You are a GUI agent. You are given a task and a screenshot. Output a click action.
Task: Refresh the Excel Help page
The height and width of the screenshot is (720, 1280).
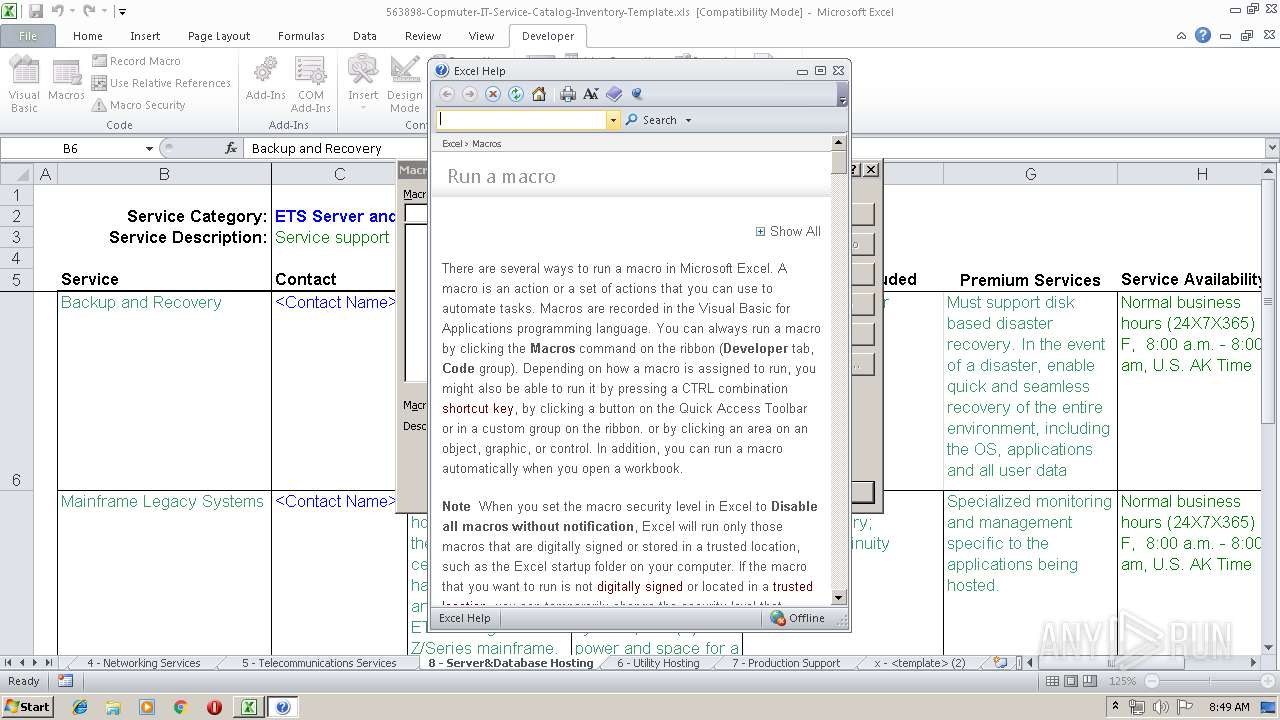pyautogui.click(x=515, y=94)
